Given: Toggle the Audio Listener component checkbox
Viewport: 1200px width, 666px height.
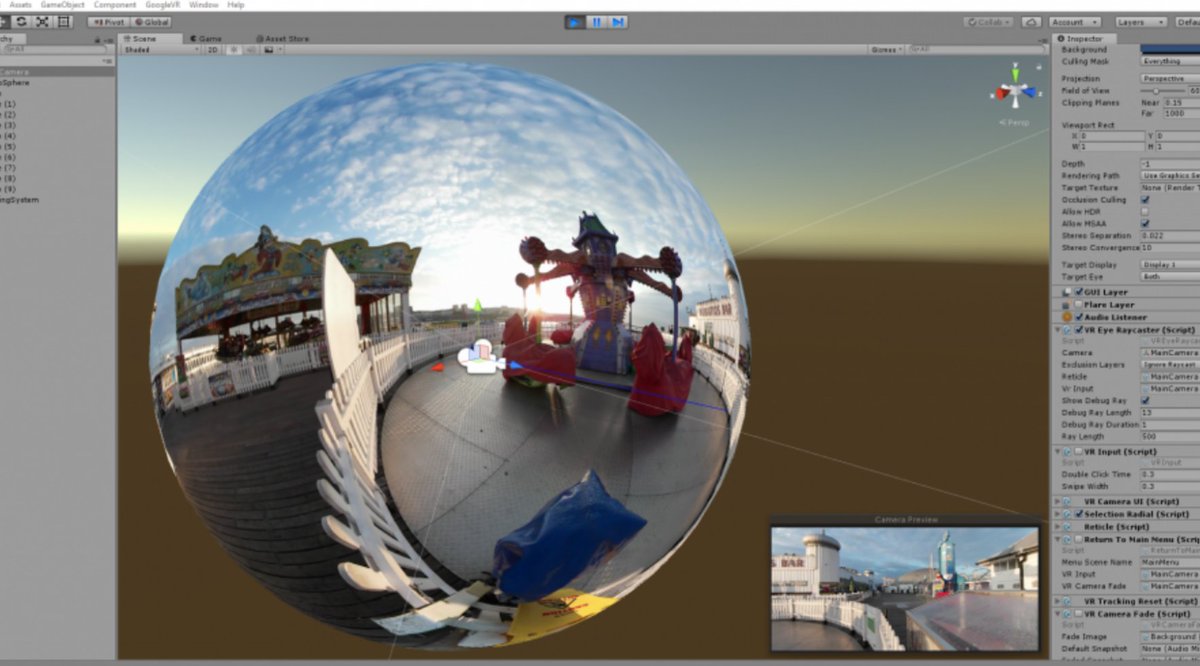Looking at the screenshot, I should pyautogui.click(x=1079, y=317).
